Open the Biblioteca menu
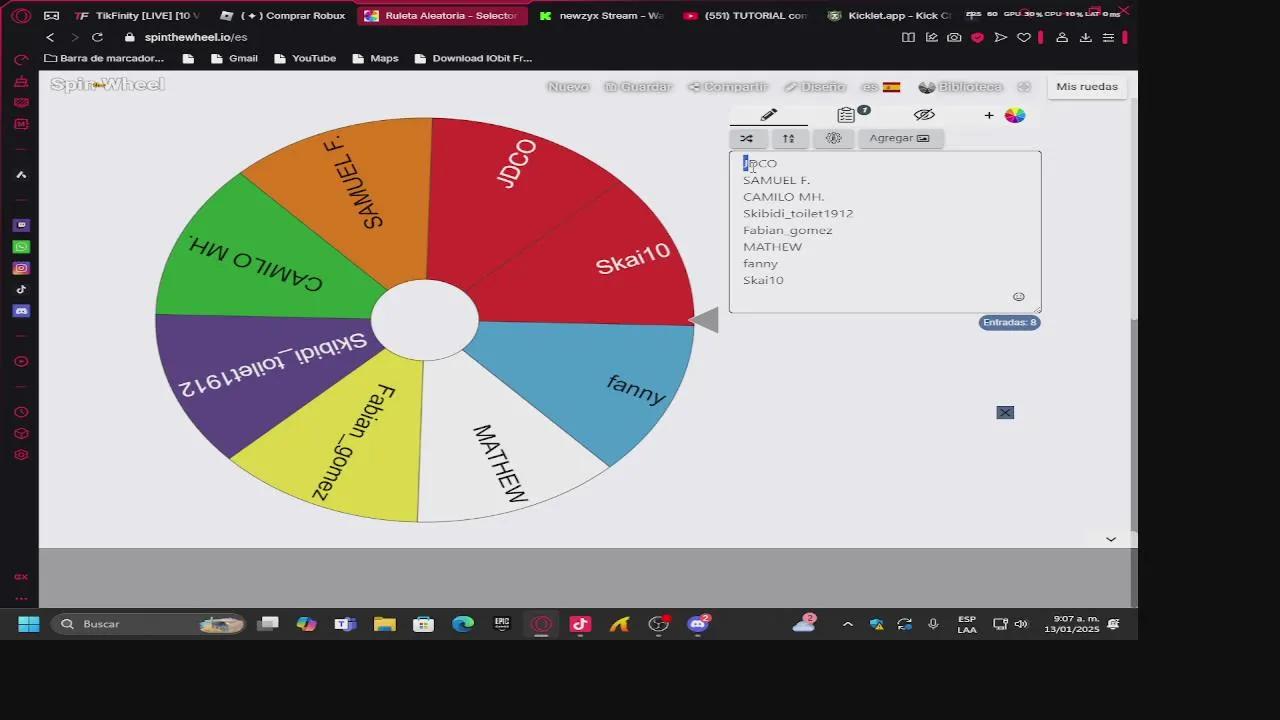Screen dimensions: 1280x720 (960, 87)
